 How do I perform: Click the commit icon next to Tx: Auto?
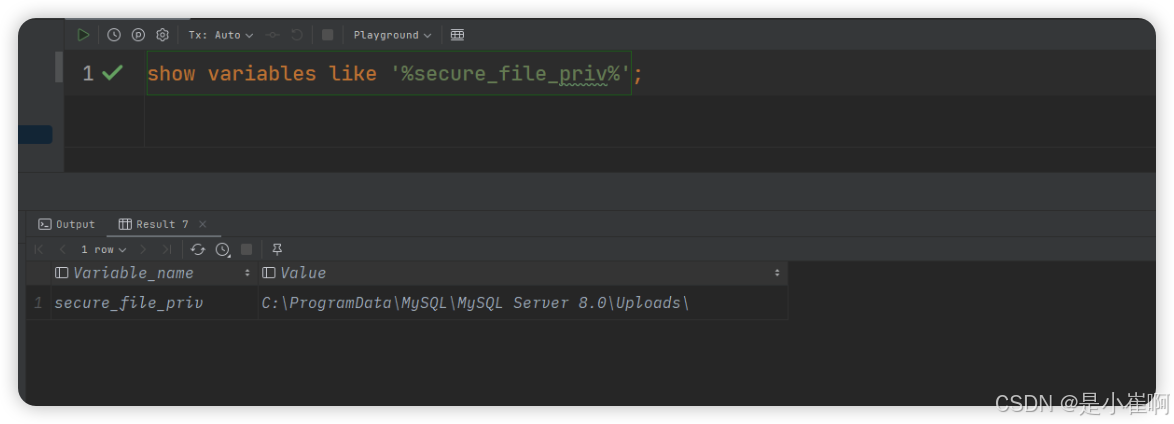273,34
